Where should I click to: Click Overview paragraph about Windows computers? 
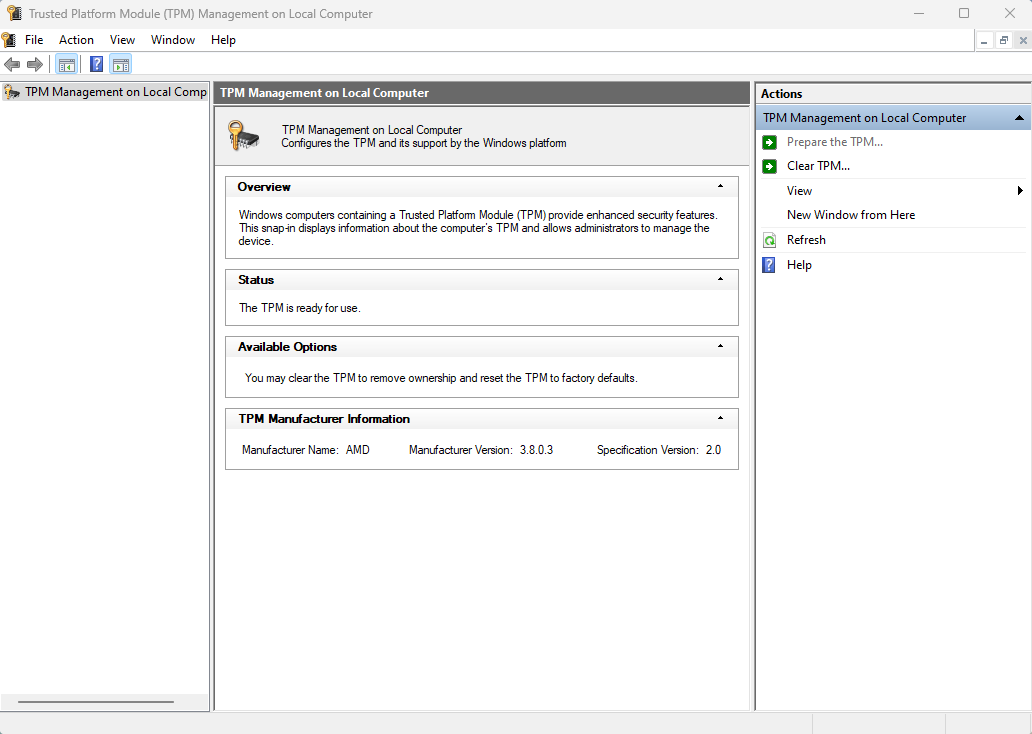tap(478, 228)
